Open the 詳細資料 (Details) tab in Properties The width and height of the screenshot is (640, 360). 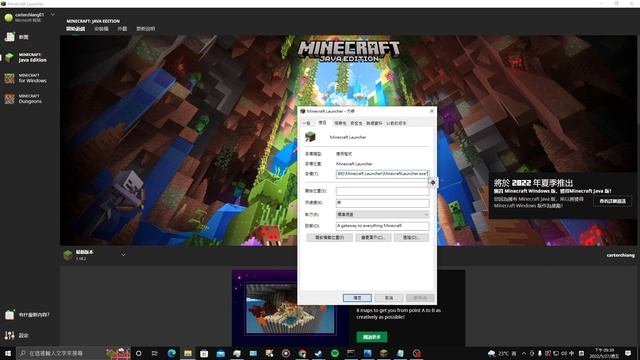coord(374,123)
